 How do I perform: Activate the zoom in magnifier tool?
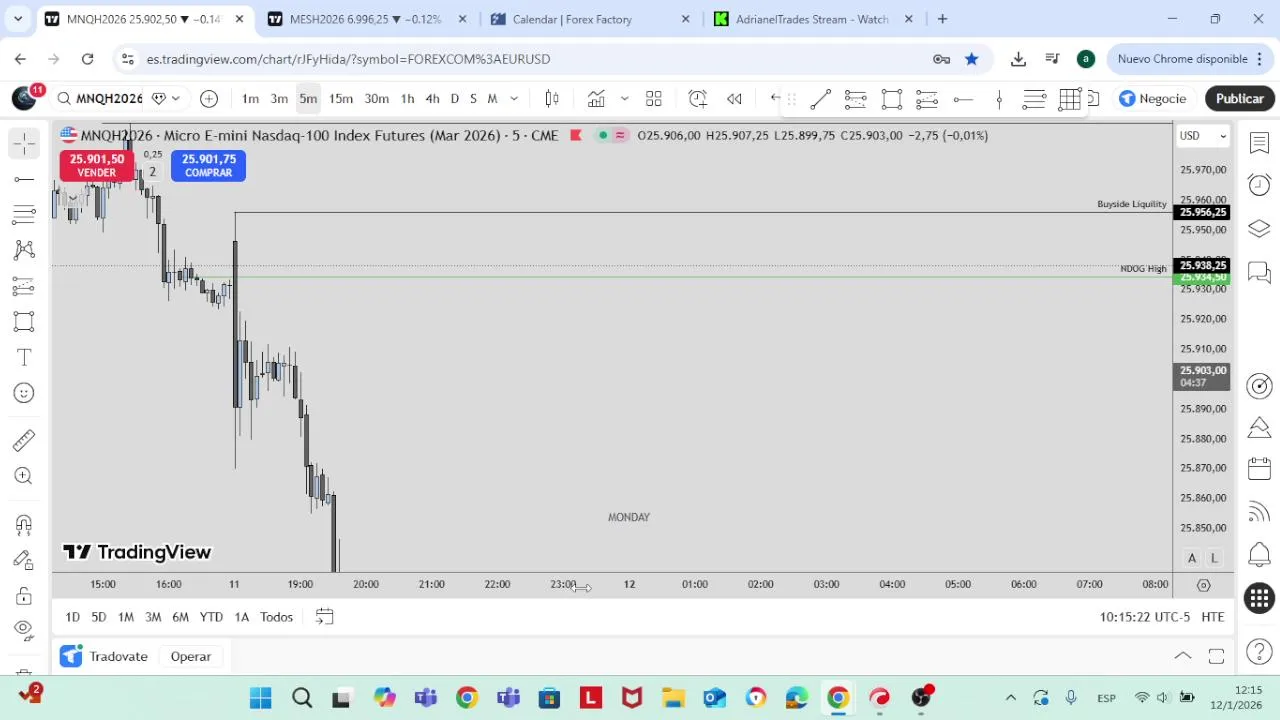(x=24, y=476)
